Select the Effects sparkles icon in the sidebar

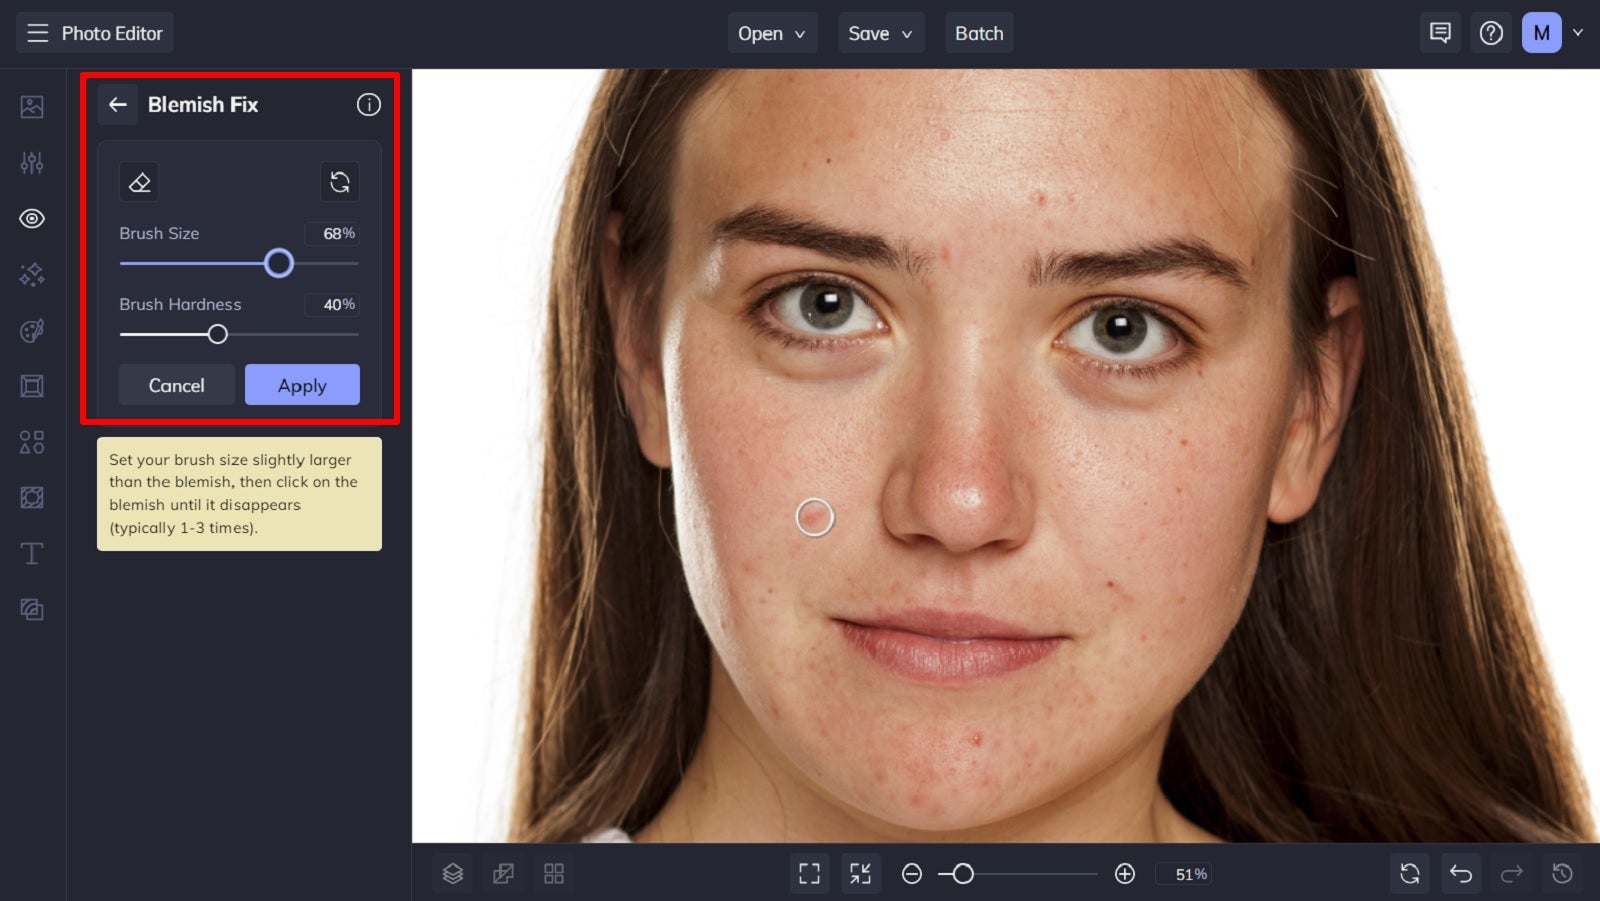[31, 274]
